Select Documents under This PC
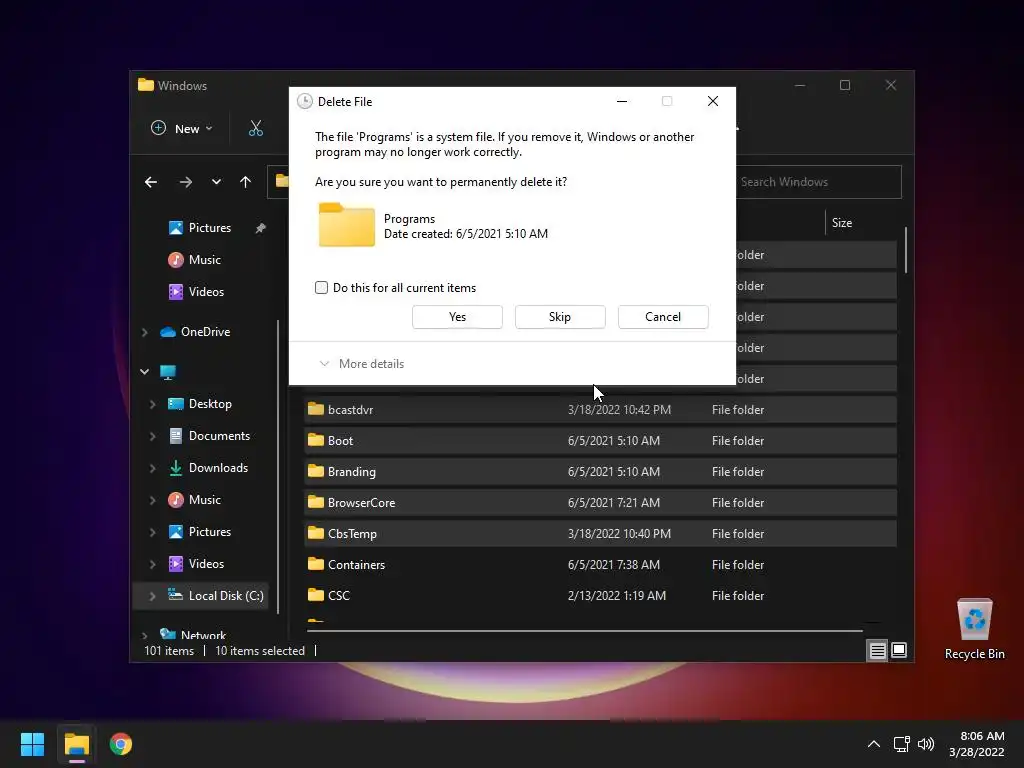Viewport: 1024px width, 768px height. 209,436
